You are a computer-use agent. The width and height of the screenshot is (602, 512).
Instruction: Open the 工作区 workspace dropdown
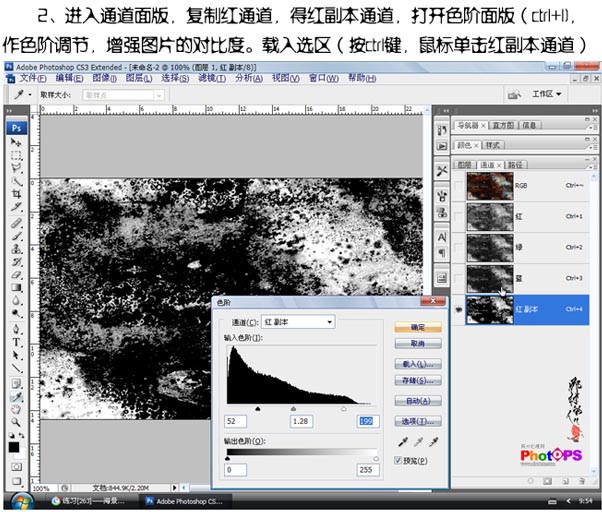546,93
